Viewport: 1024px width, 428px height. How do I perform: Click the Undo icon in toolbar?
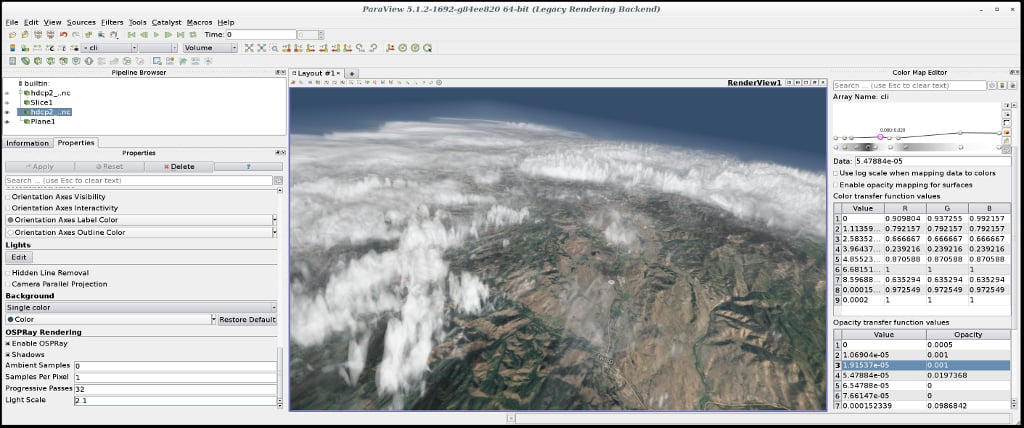pyautogui.click(x=63, y=35)
